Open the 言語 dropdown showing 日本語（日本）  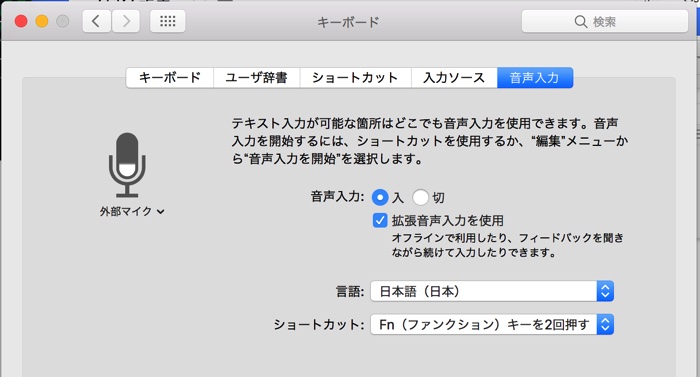pos(492,291)
